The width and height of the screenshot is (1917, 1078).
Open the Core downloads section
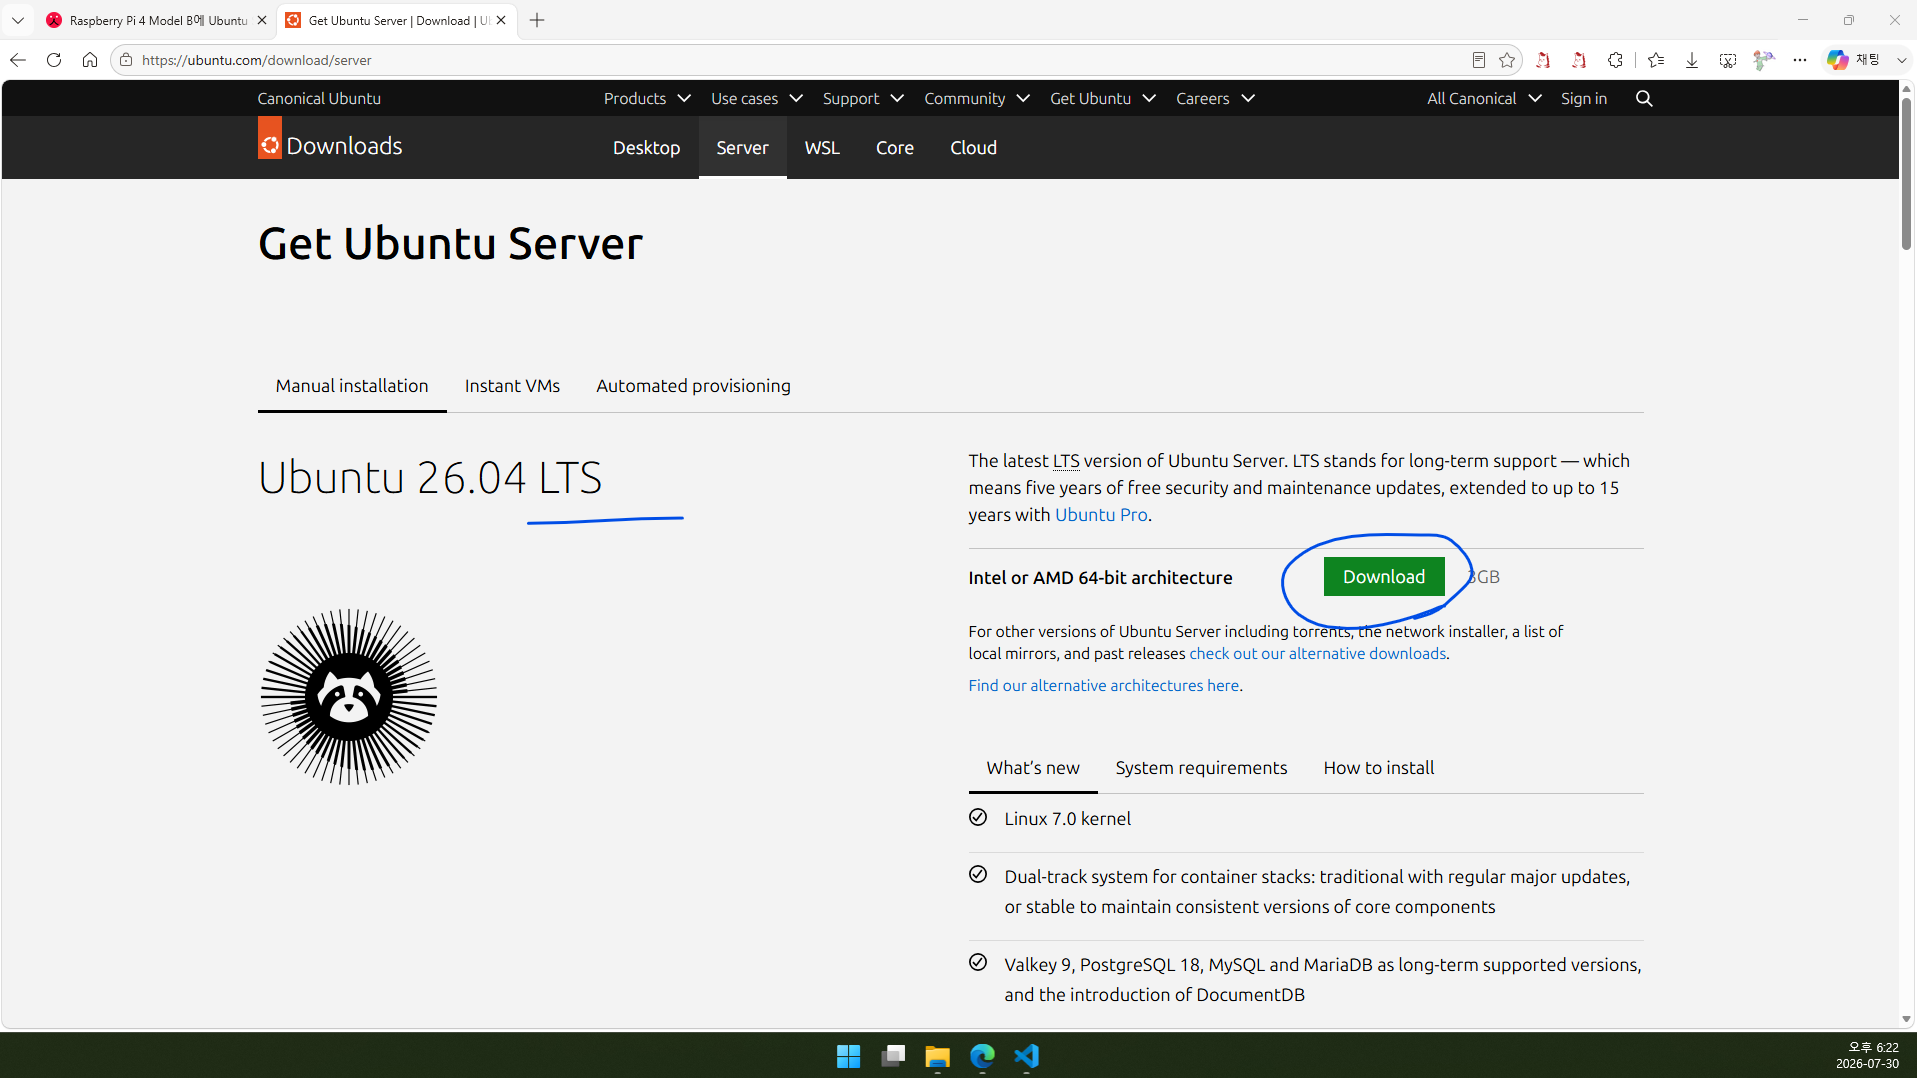point(894,148)
